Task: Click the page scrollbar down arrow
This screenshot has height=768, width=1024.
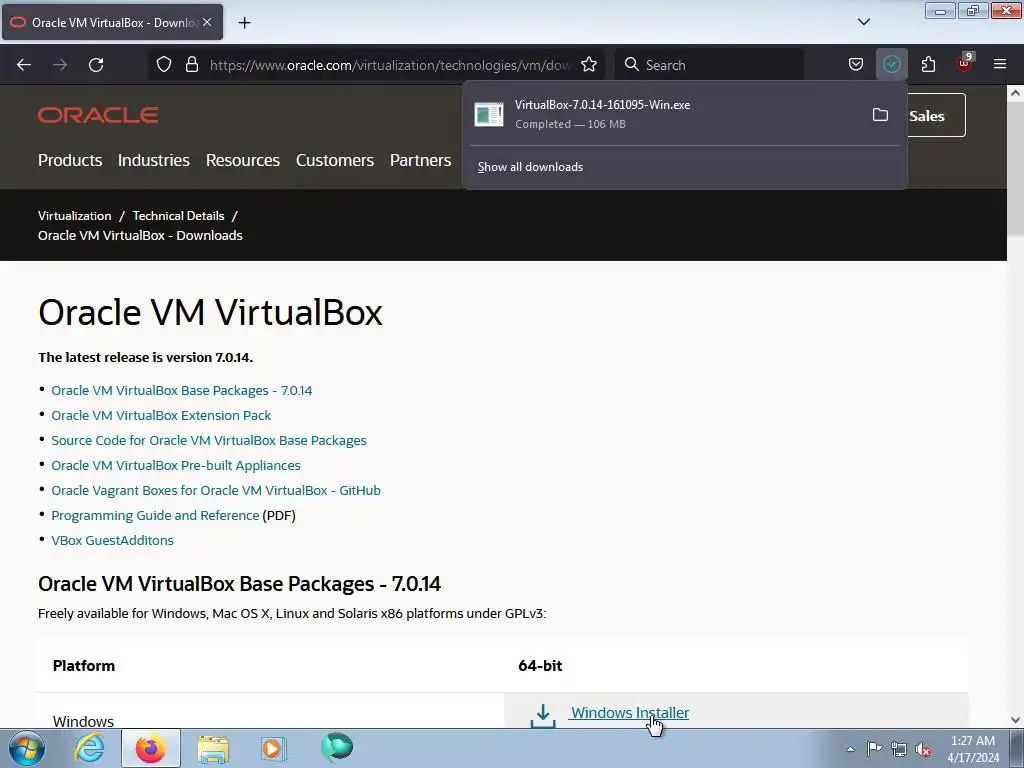Action: pyautogui.click(x=1016, y=720)
